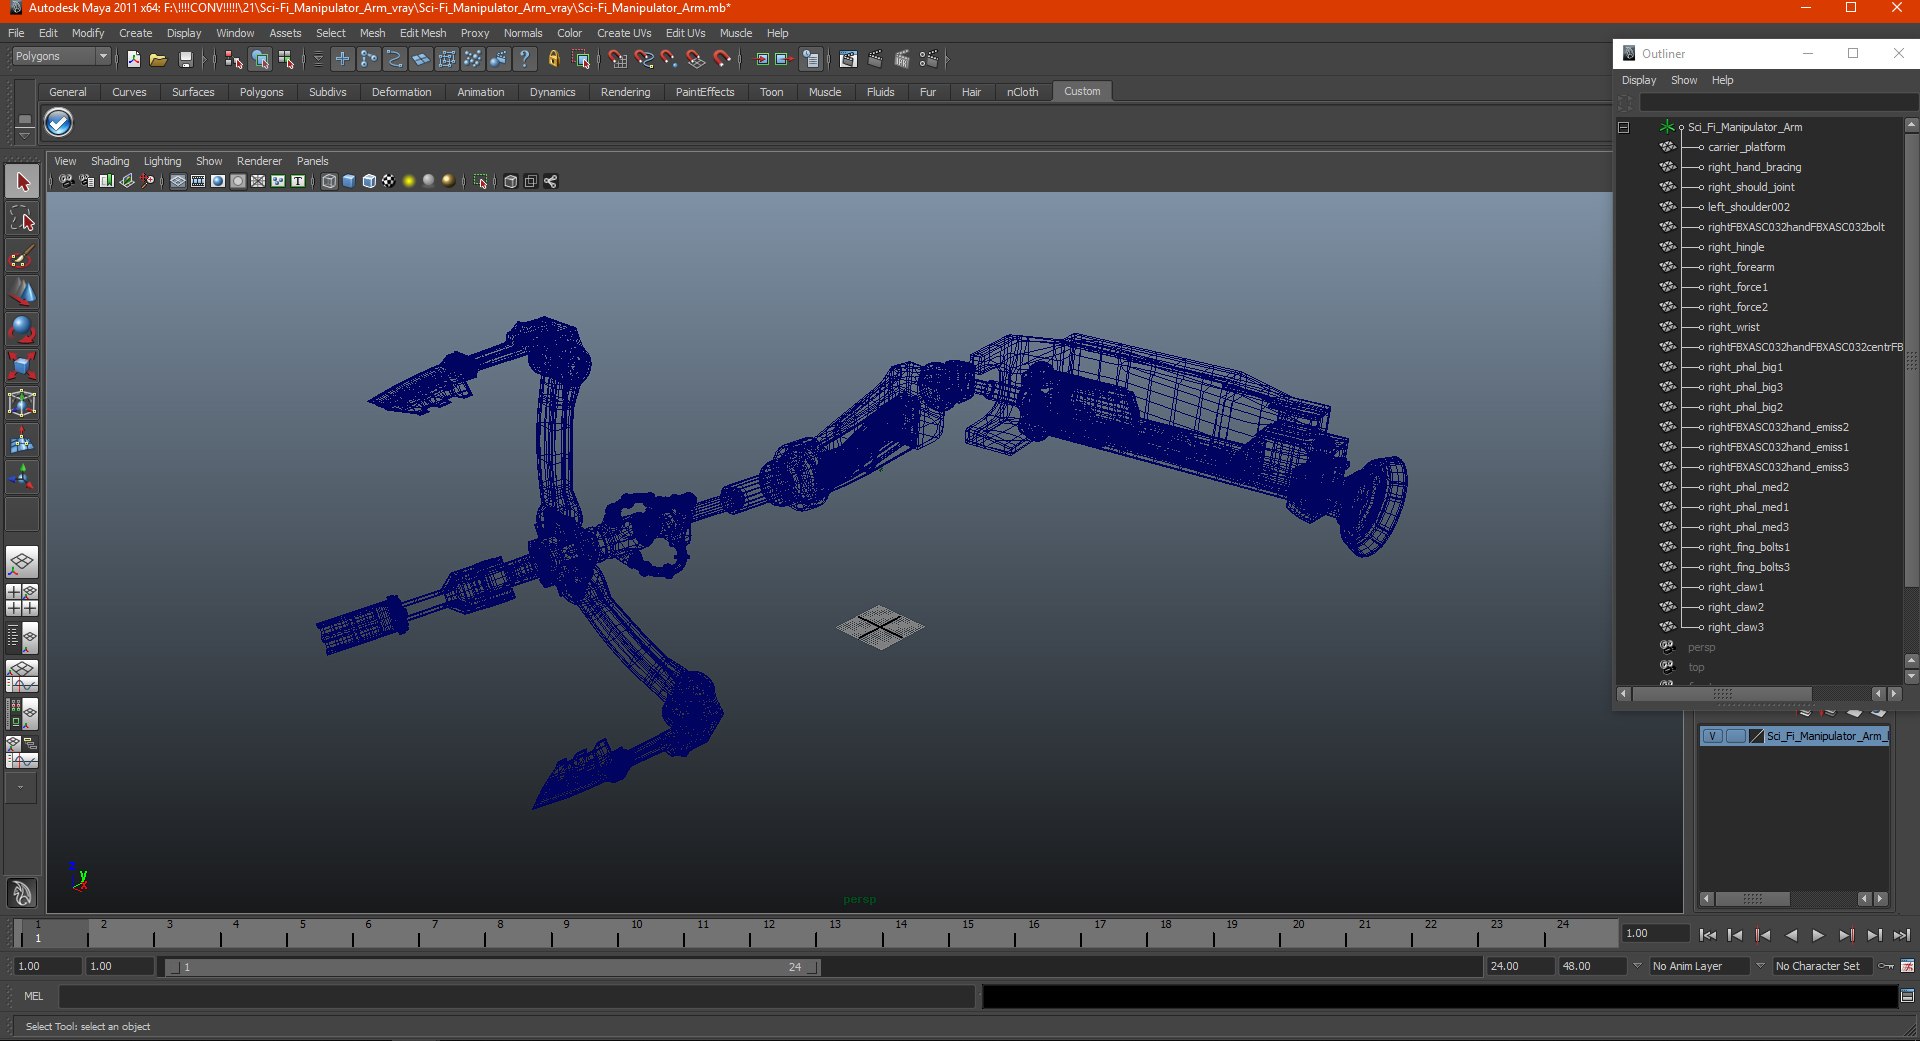1920x1041 pixels.
Task: Select carrier_platform node in Outliner
Action: [x=1746, y=147]
